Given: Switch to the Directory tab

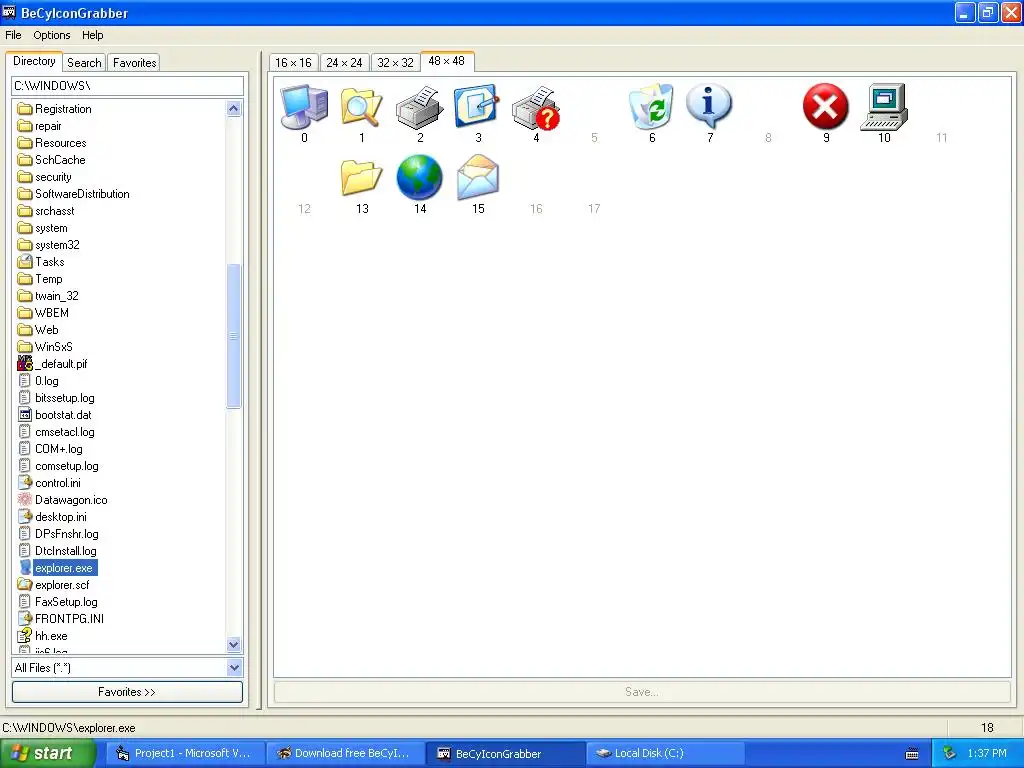Looking at the screenshot, I should (x=34, y=61).
